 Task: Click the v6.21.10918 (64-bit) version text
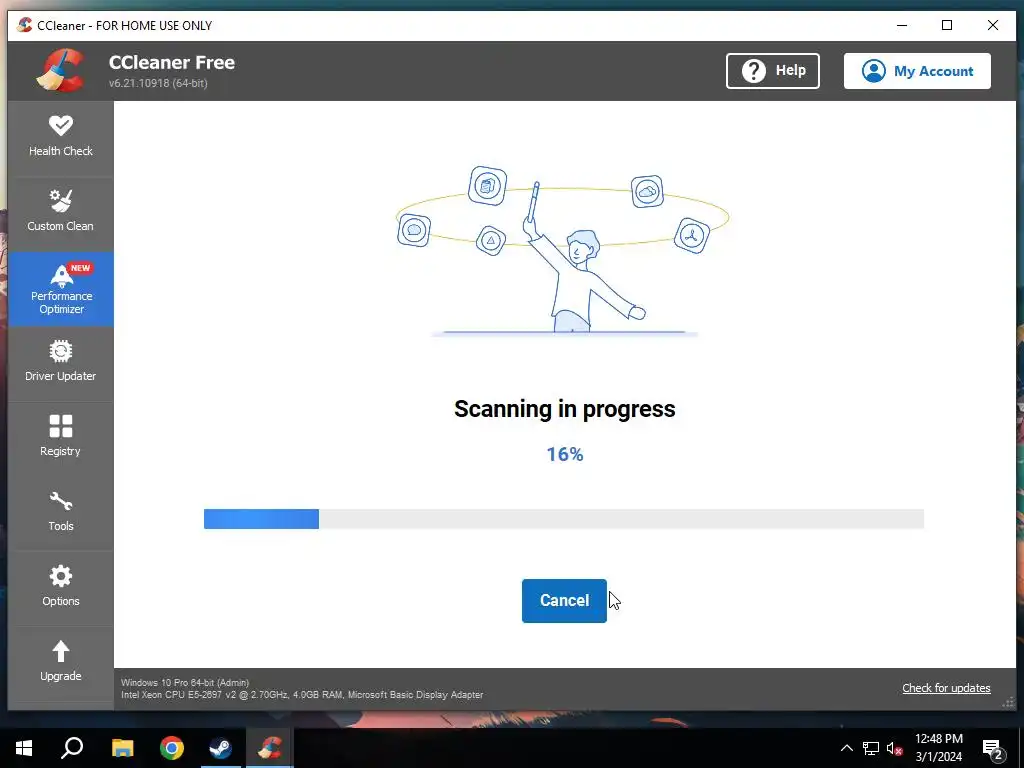158,83
